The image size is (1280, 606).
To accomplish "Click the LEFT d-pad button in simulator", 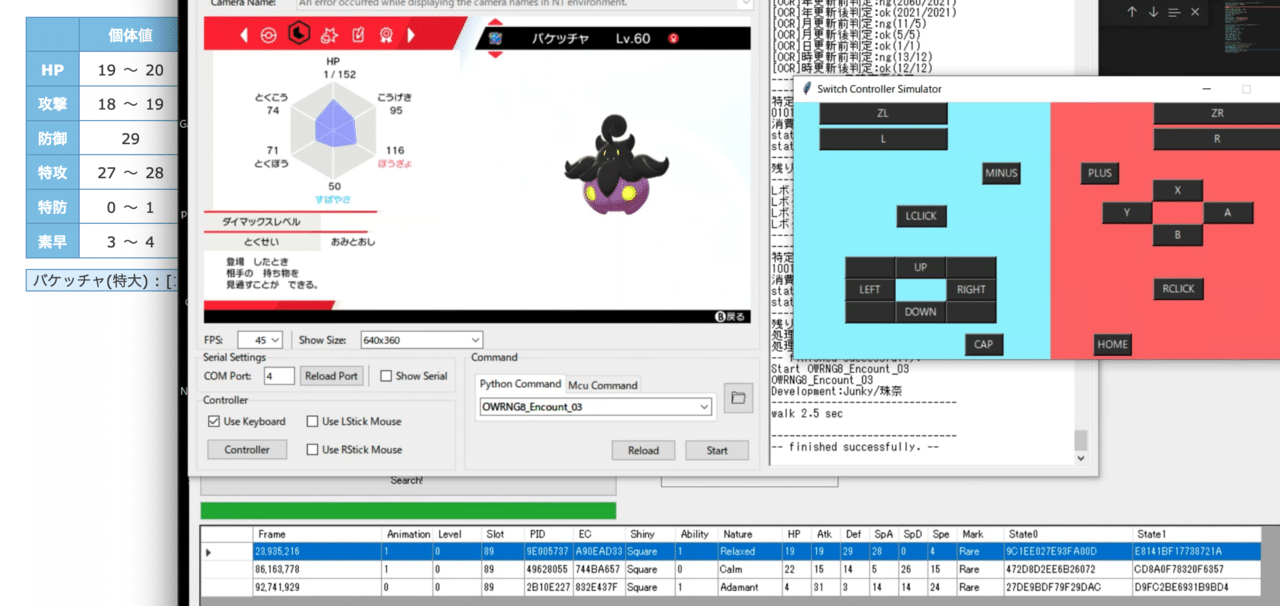I will [x=870, y=290].
